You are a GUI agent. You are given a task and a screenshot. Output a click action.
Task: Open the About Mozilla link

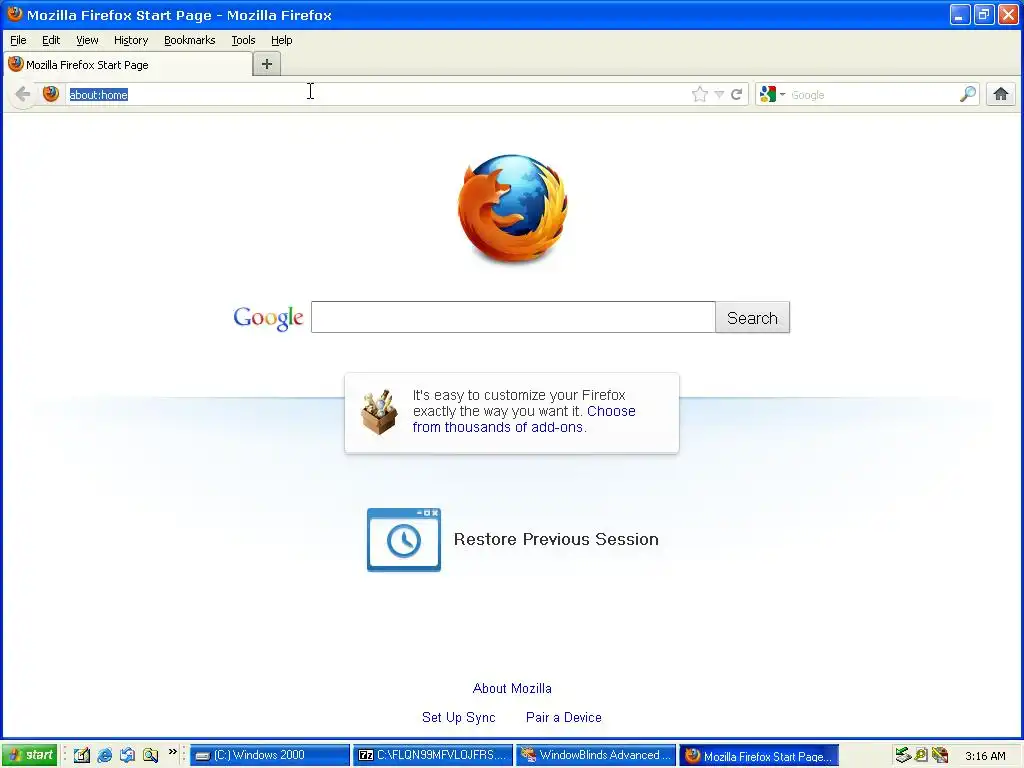pyautogui.click(x=512, y=688)
